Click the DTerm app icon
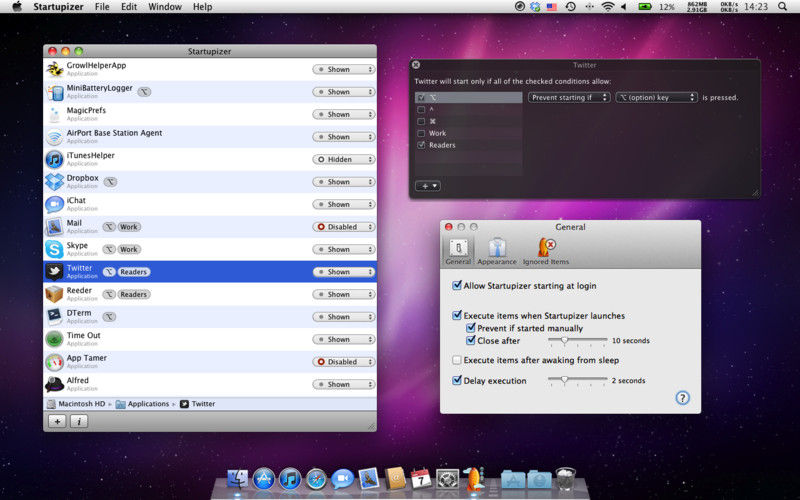This screenshot has height=500, width=800. 55,317
